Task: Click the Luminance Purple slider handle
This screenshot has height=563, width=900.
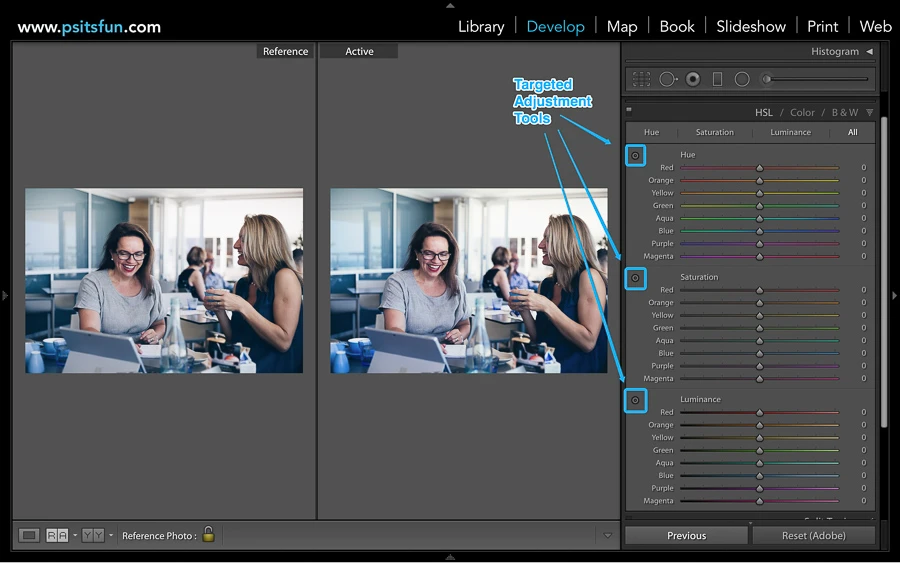Action: [x=759, y=488]
